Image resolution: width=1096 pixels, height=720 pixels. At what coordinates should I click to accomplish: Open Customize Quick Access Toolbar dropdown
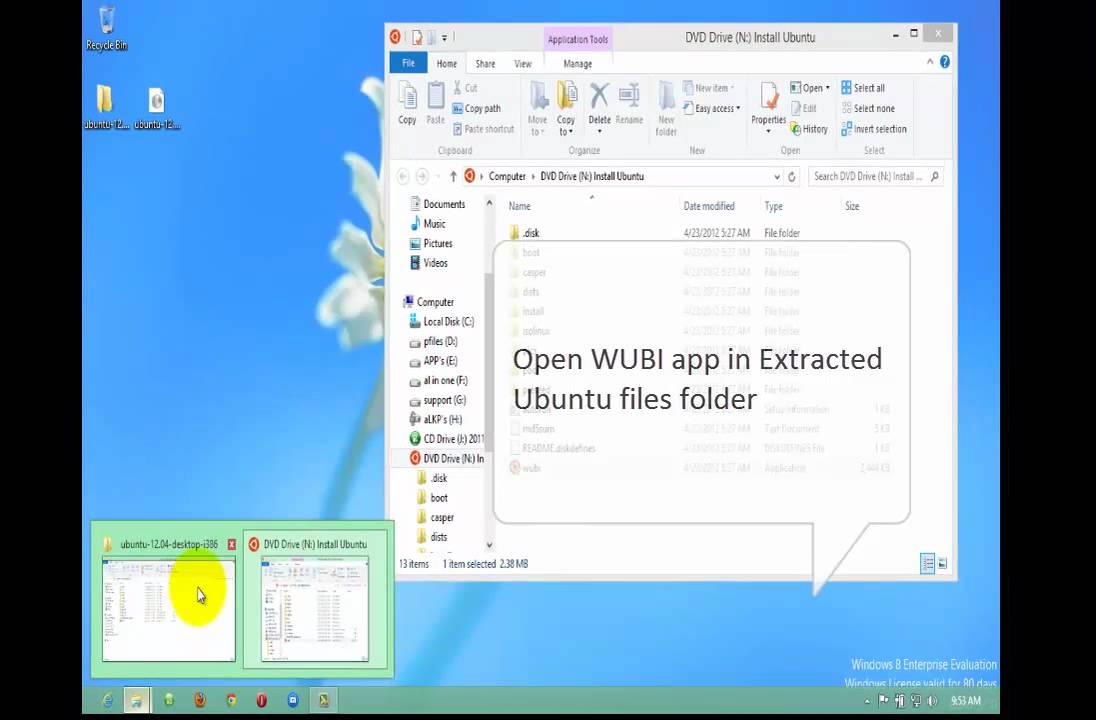click(x=445, y=37)
